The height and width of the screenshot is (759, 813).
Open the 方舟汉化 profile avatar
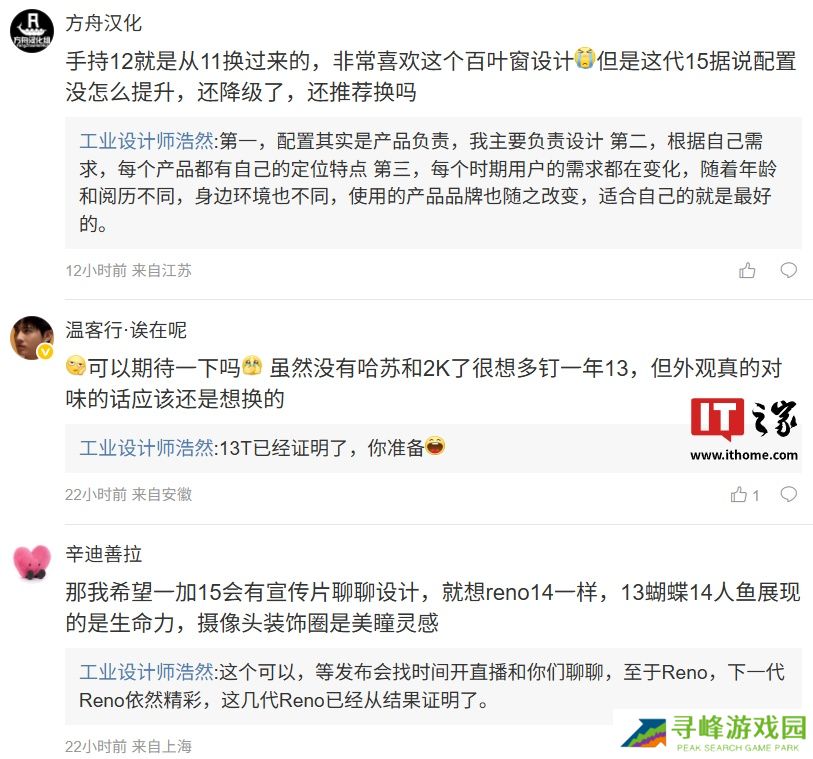(x=32, y=31)
